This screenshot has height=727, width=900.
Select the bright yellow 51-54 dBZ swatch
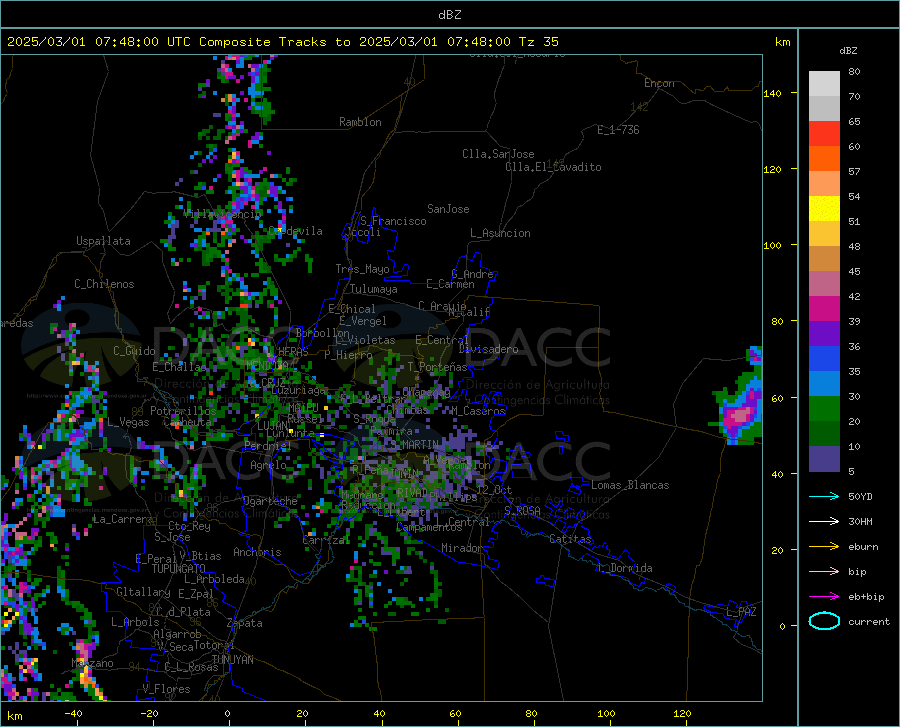pyautogui.click(x=824, y=209)
